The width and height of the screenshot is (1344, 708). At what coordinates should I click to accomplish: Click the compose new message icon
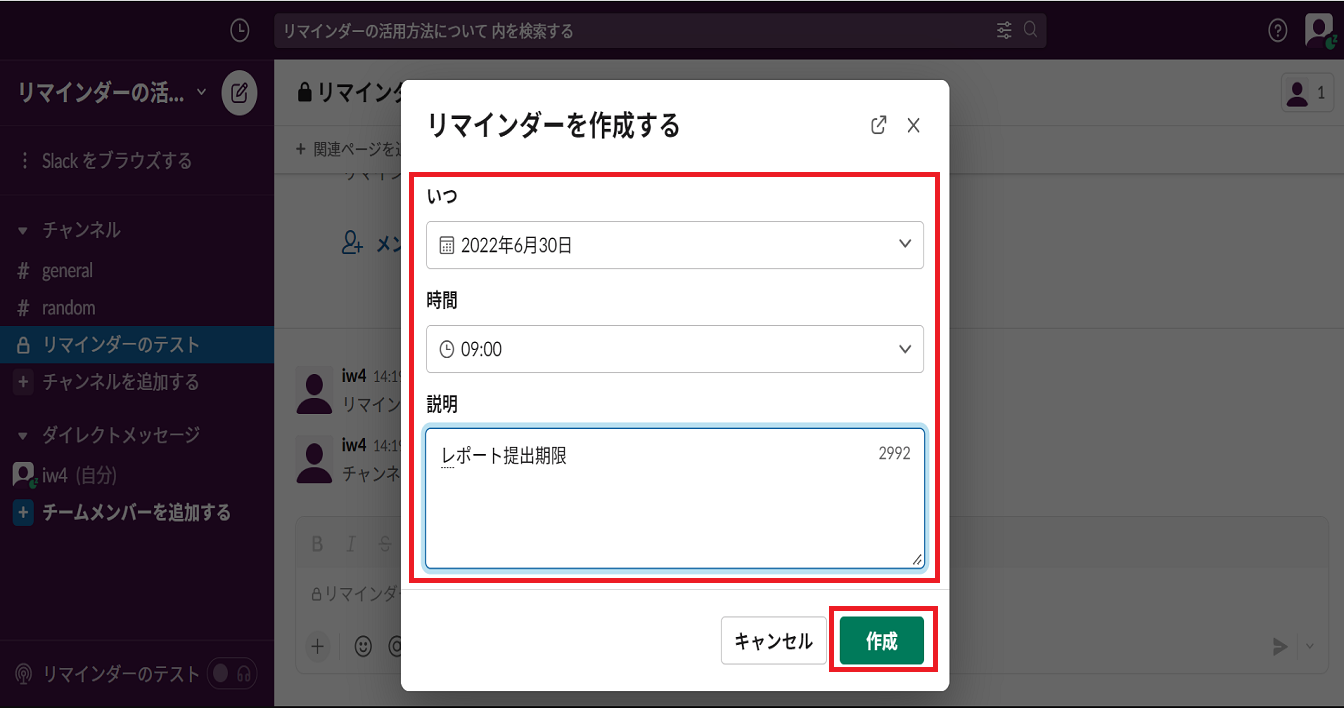[239, 94]
